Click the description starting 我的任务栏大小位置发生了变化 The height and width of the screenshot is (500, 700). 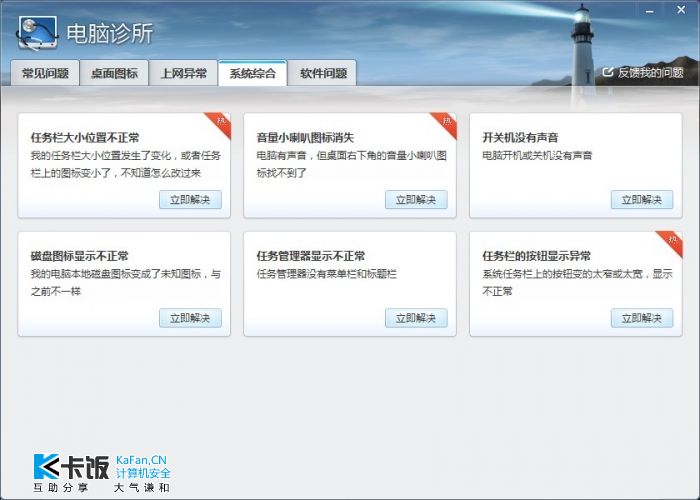coord(126,164)
